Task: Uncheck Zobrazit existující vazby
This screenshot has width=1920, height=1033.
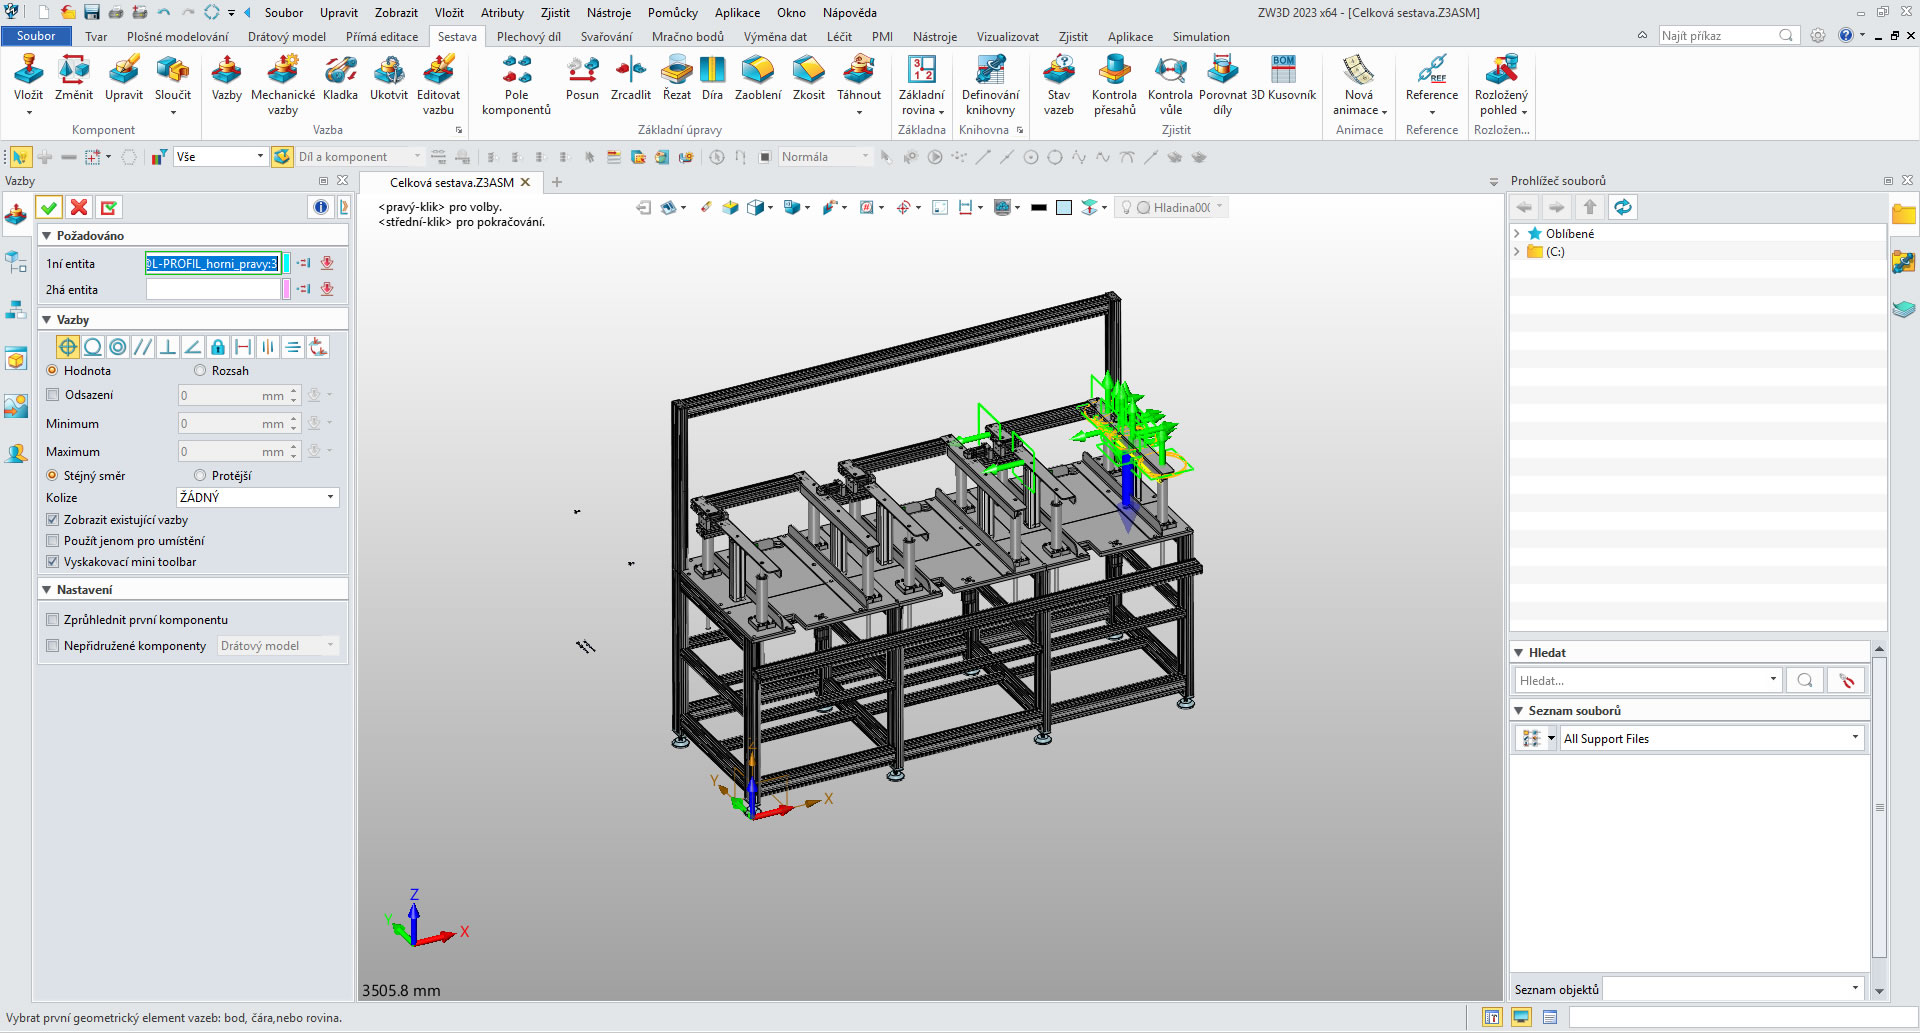Action: click(53, 520)
